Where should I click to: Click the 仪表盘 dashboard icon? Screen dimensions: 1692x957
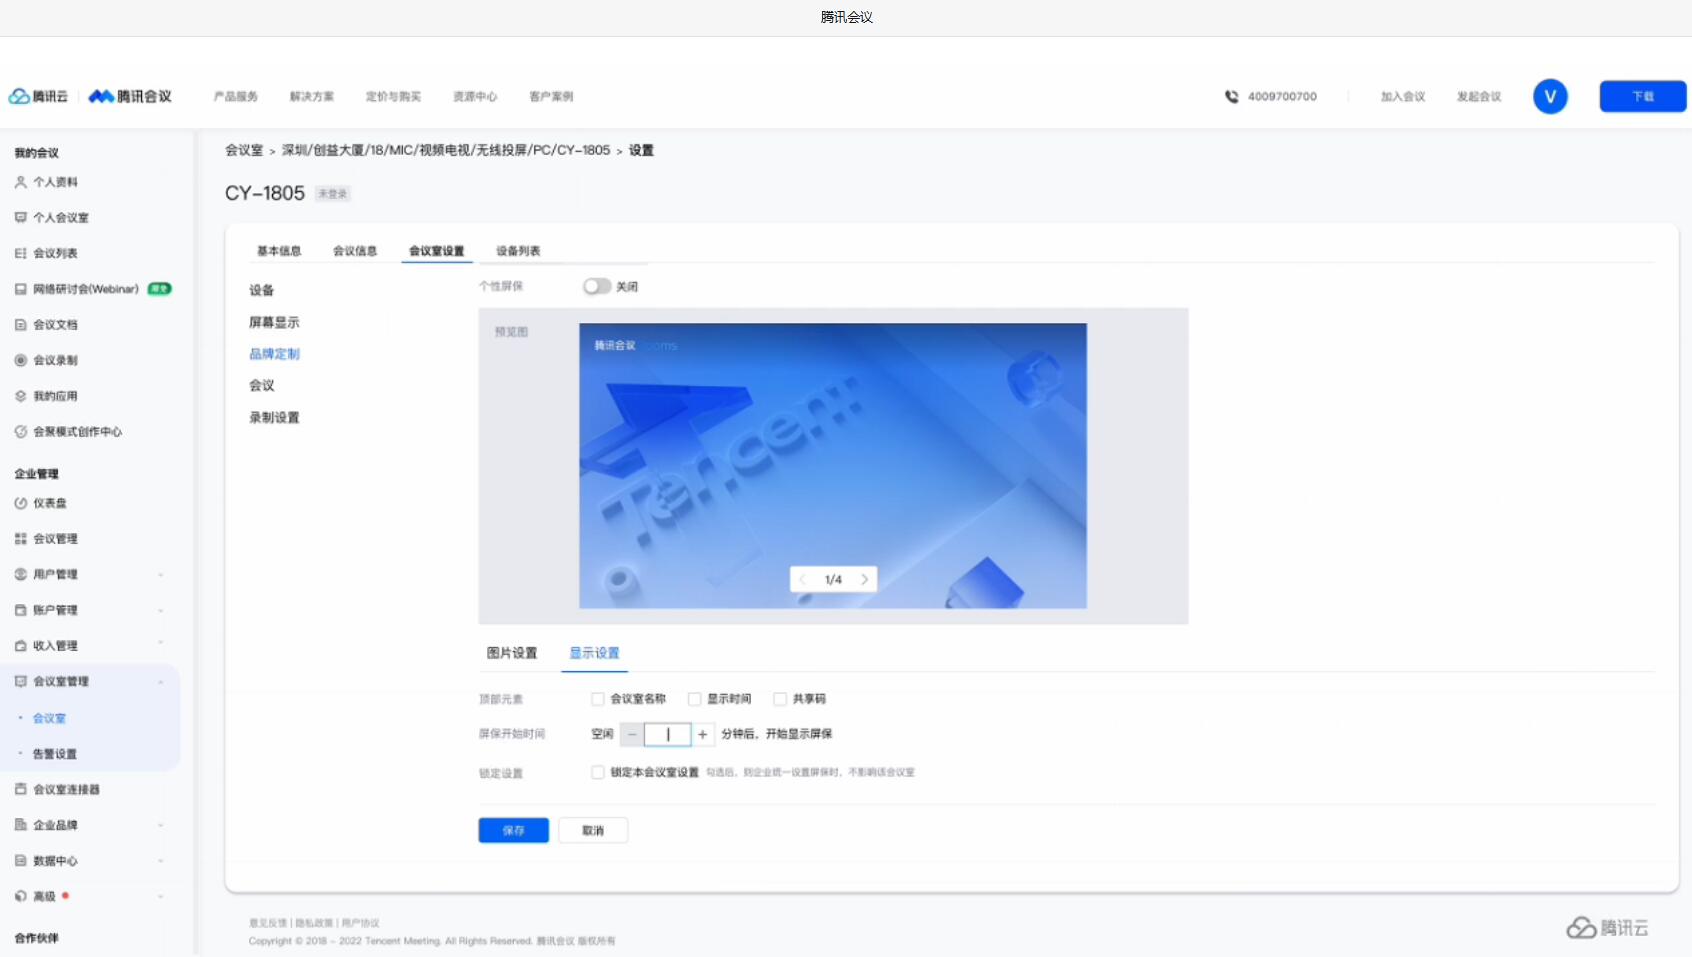tap(20, 503)
